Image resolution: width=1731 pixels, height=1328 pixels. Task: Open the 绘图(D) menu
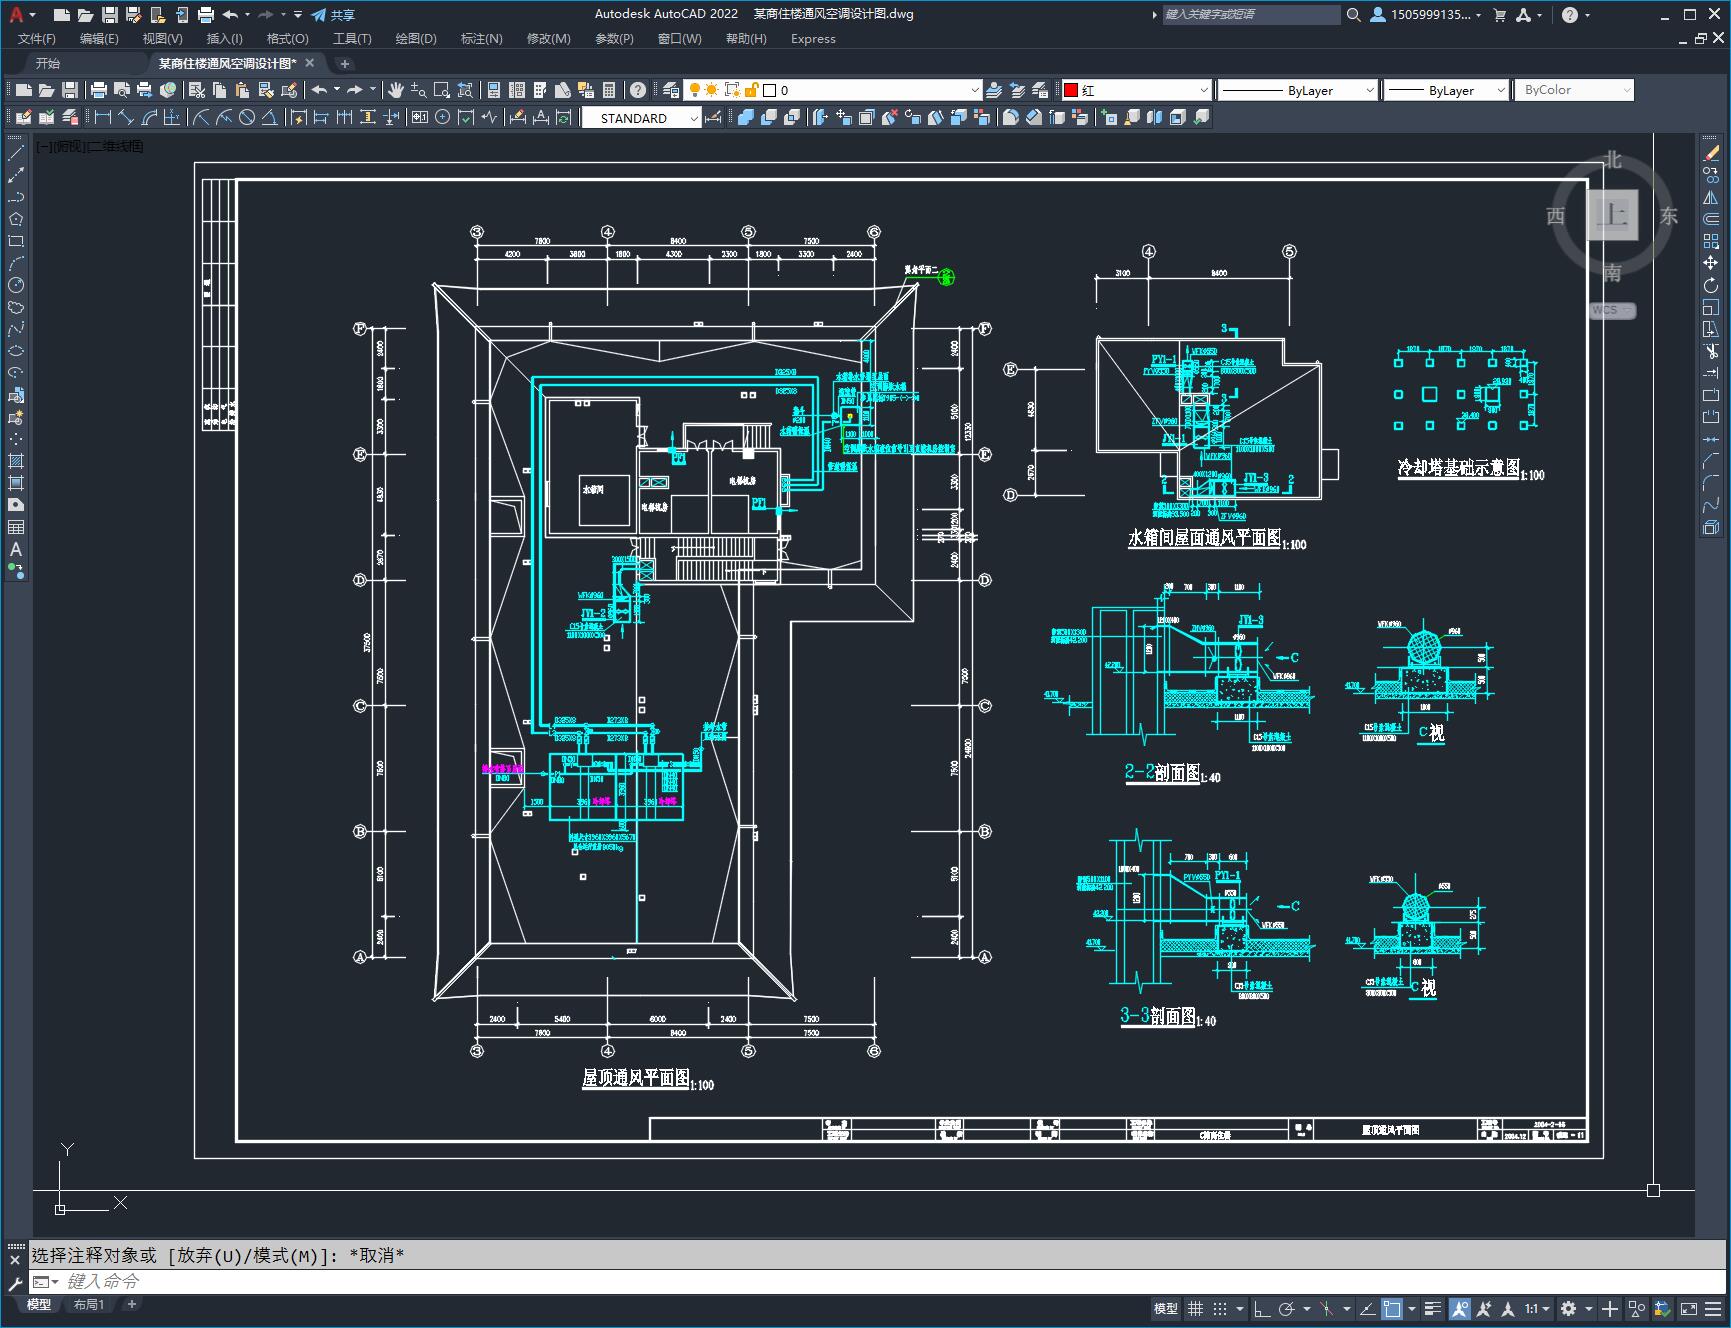coord(416,38)
